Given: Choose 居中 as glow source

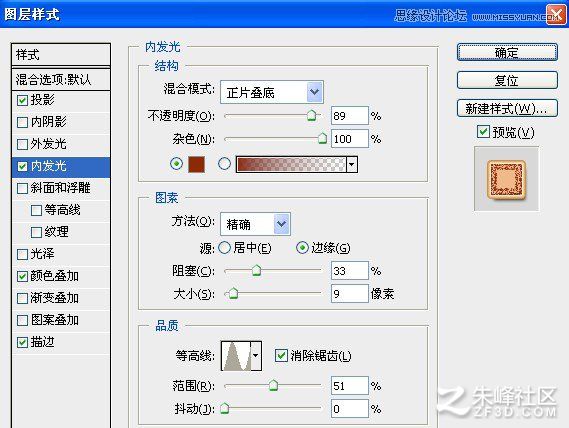Looking at the screenshot, I should coord(225,248).
